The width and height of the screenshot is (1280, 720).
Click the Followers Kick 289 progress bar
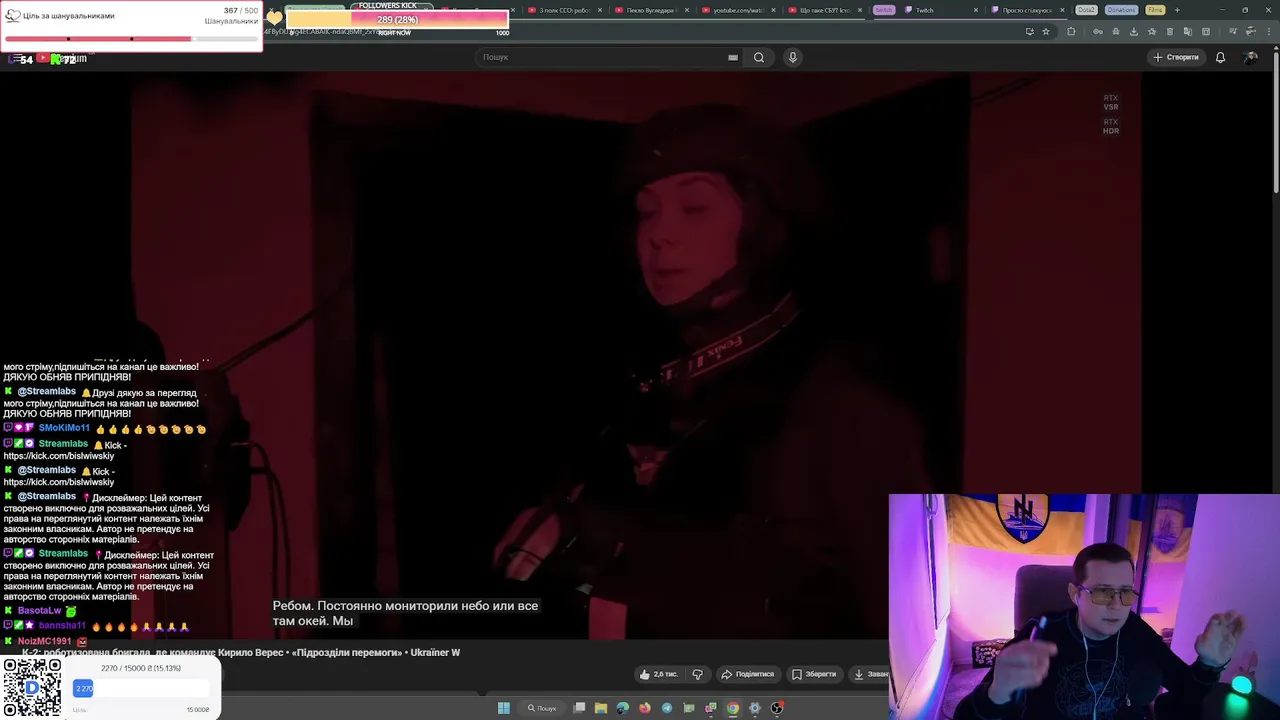[x=397, y=20]
